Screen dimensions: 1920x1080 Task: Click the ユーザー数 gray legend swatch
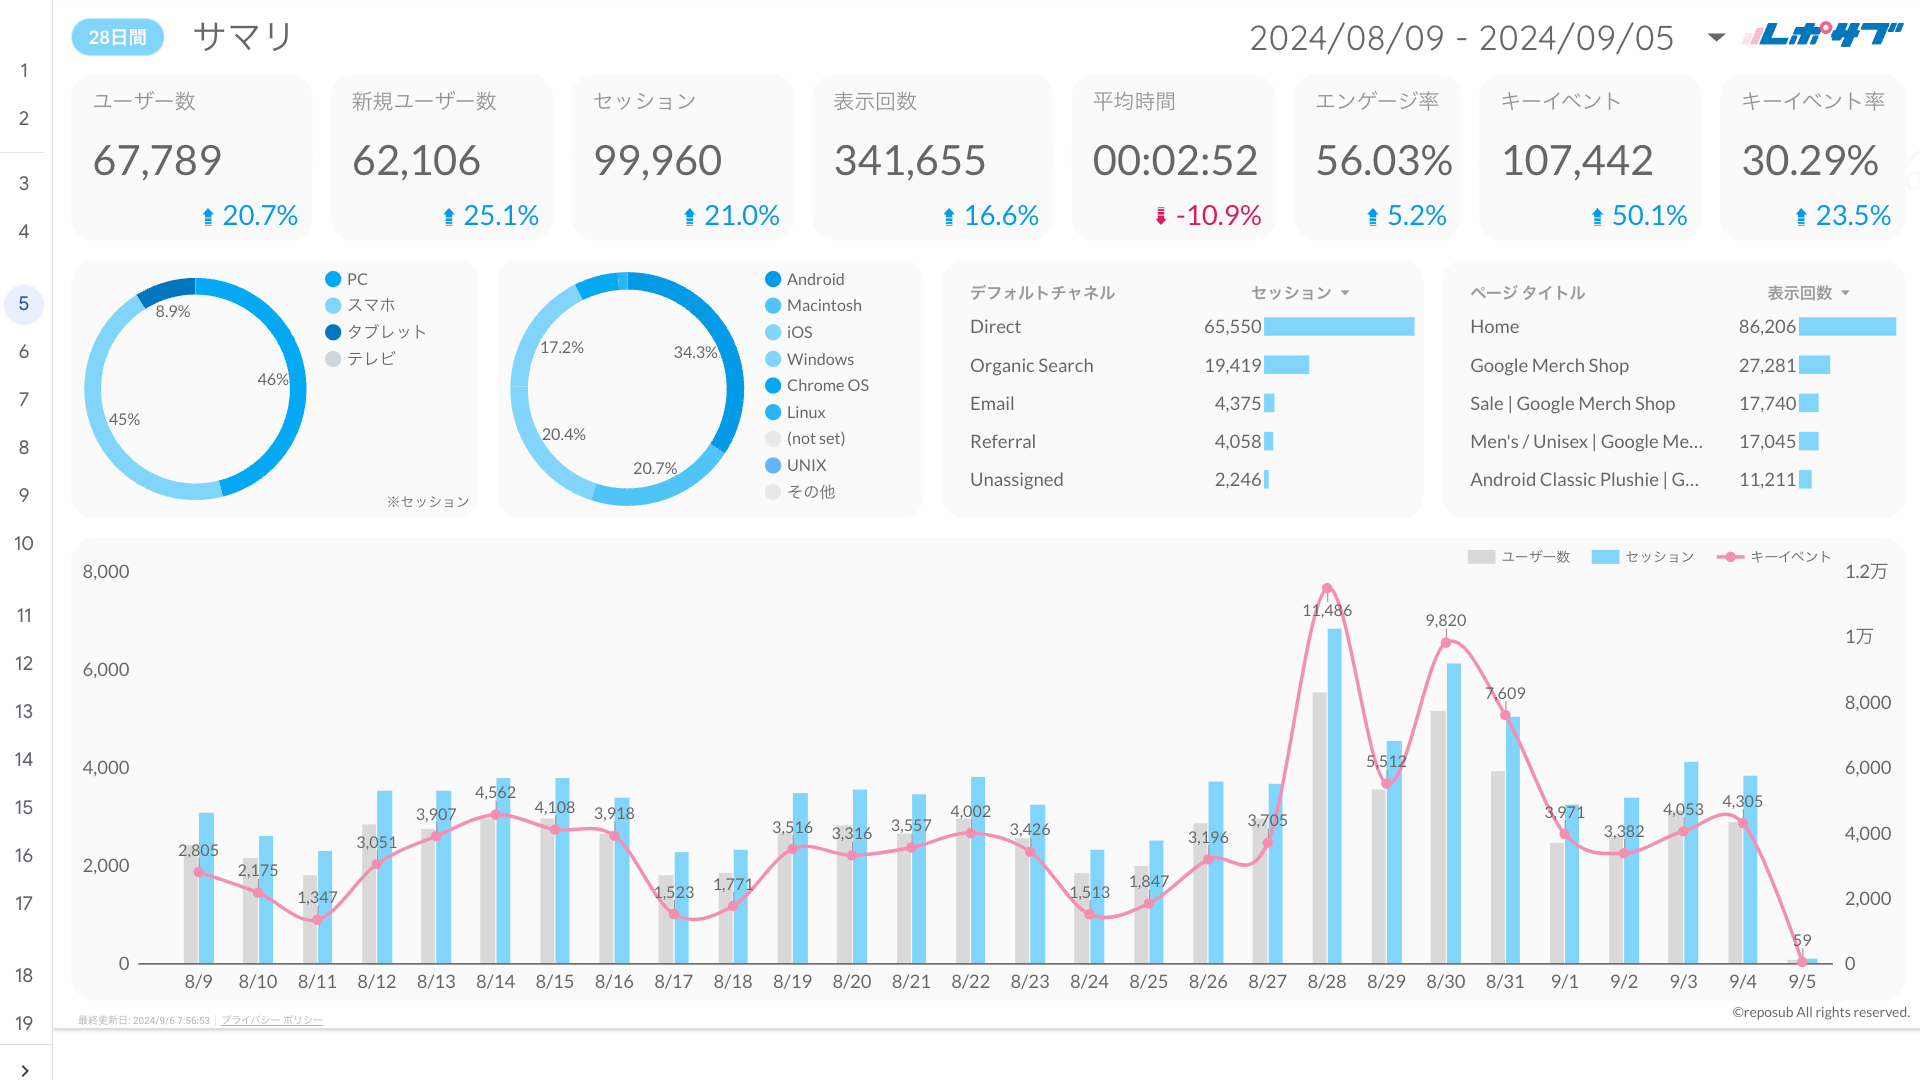1481,557
